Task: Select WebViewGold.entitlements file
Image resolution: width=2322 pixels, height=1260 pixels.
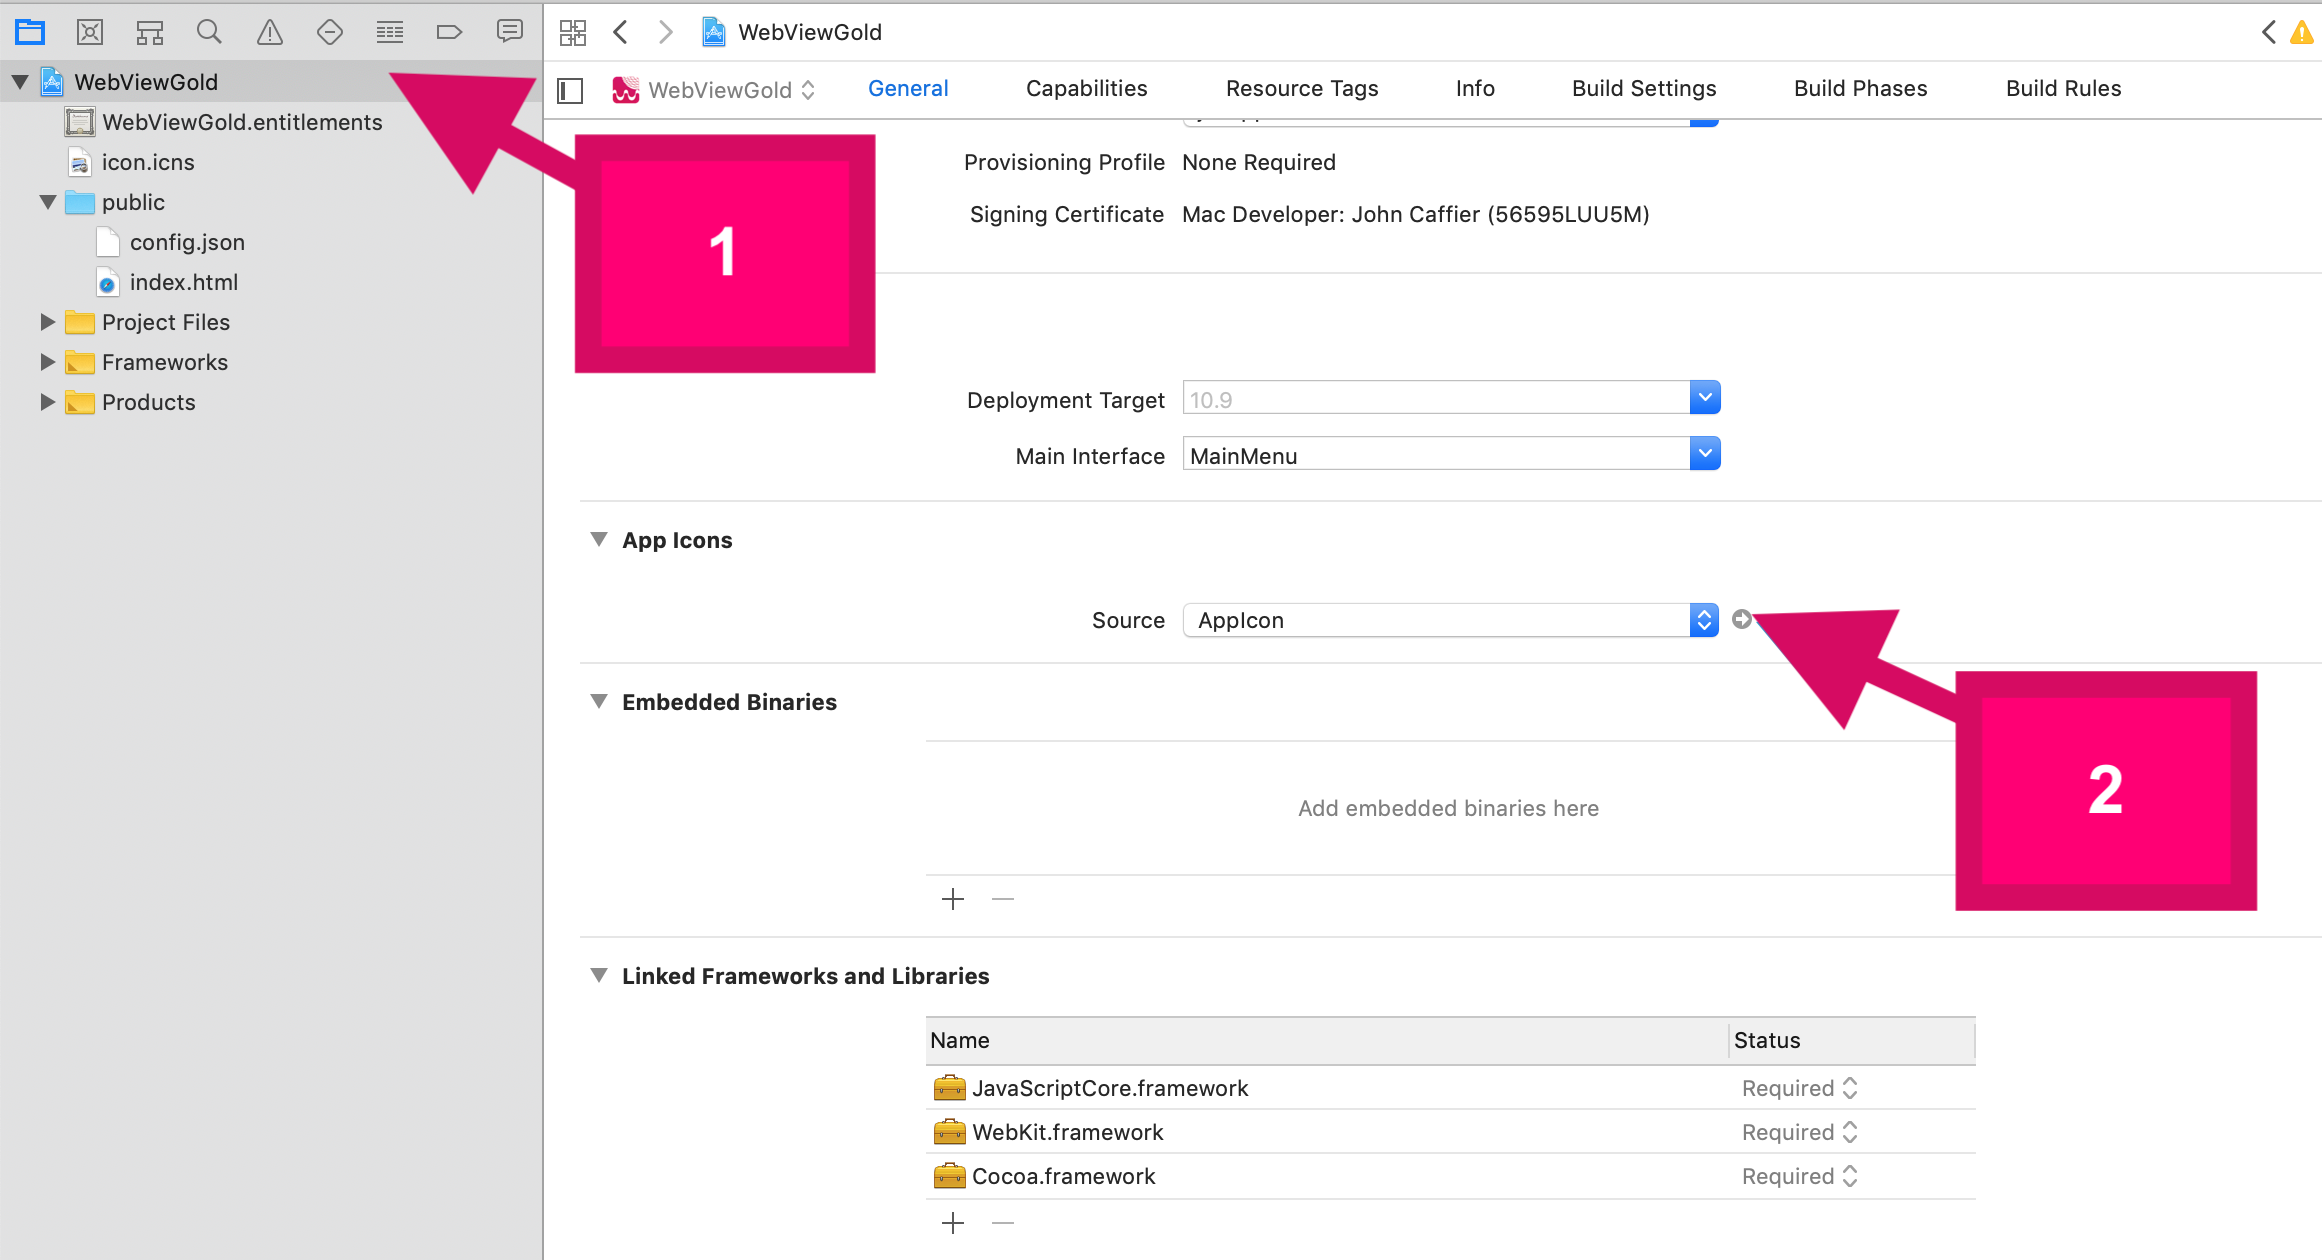Action: click(242, 122)
